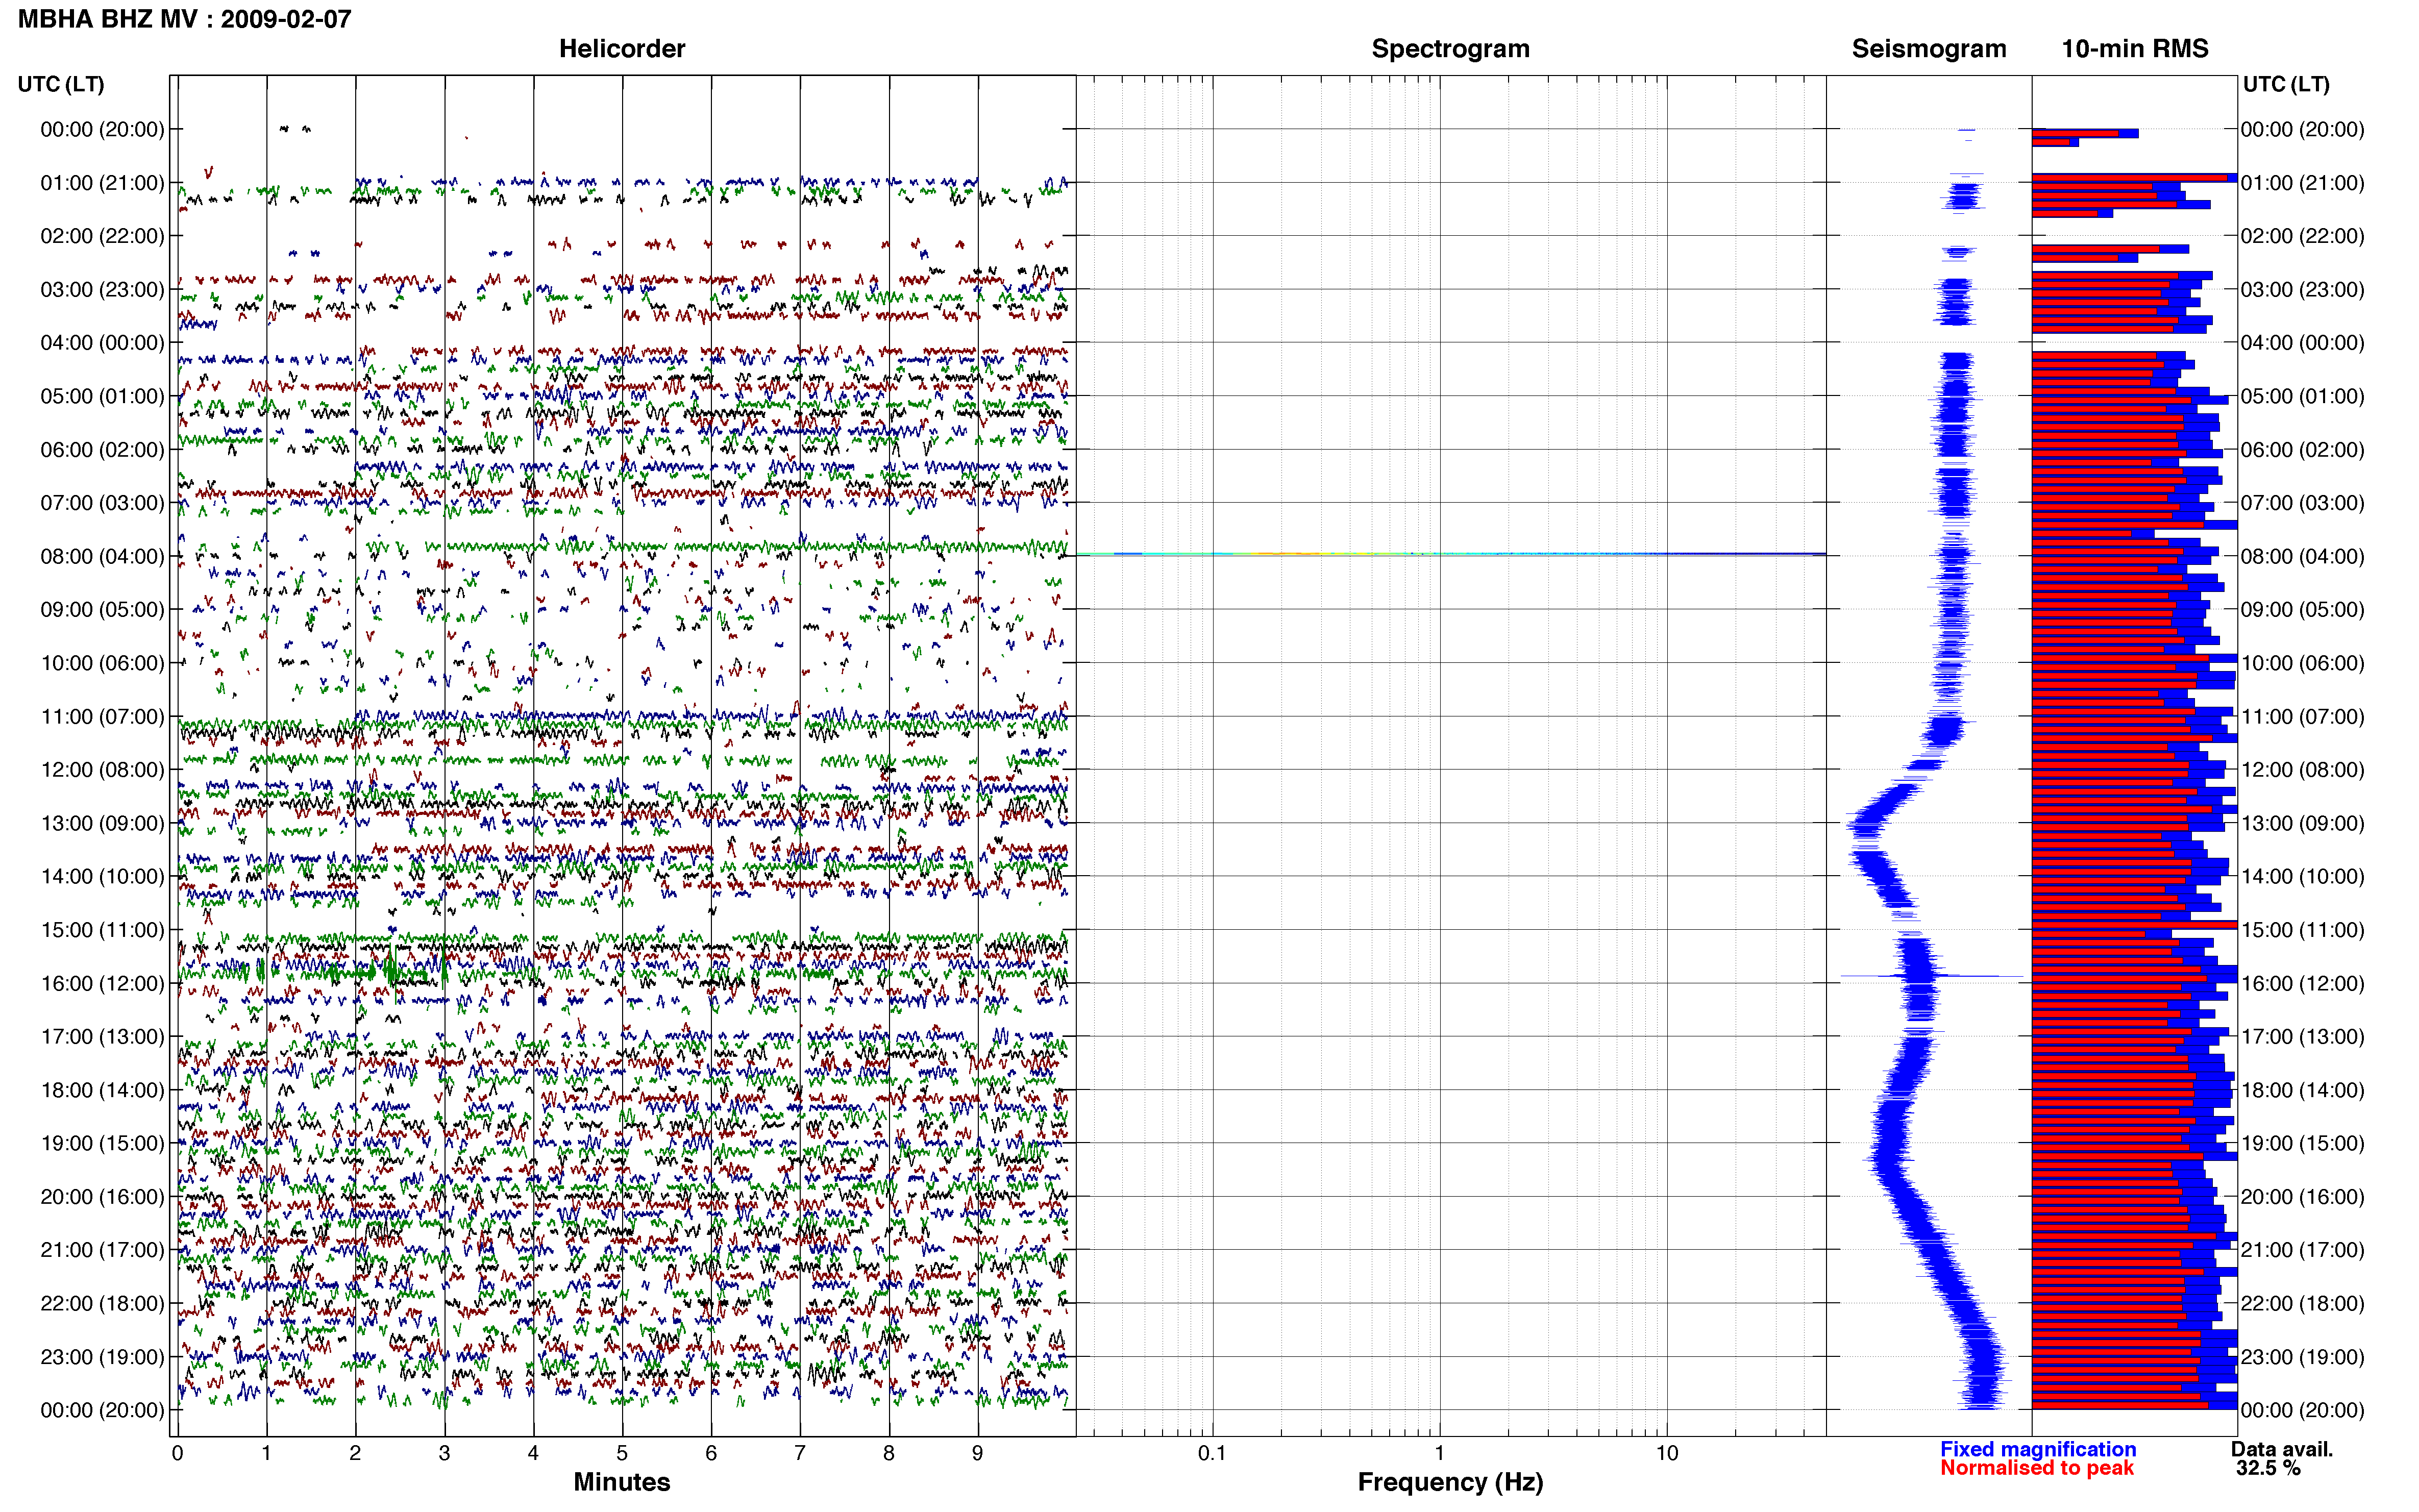
Task: Click 05:00 (01:00) on the right time axis
Action: pyautogui.click(x=2302, y=396)
